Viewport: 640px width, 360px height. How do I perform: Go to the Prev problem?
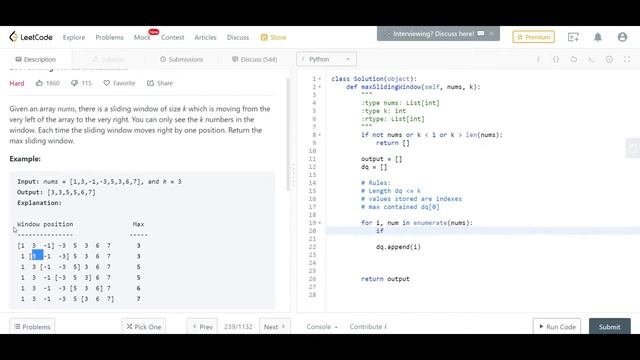(x=202, y=327)
